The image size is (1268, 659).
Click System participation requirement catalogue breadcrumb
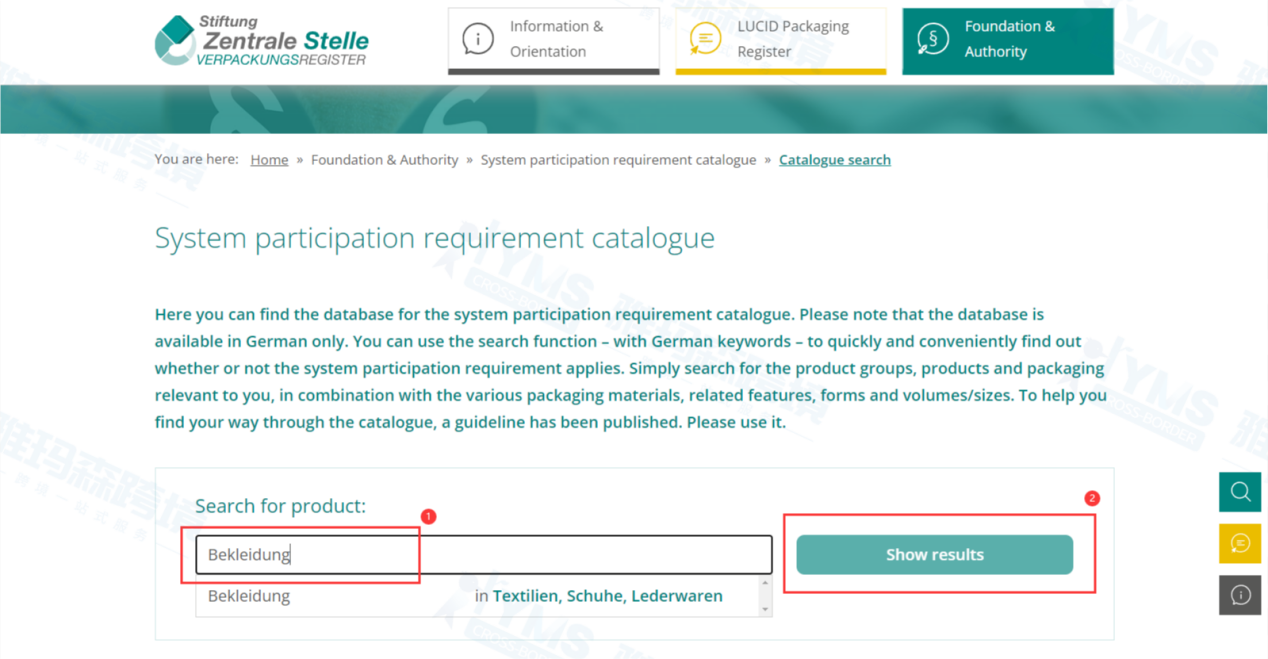(618, 160)
